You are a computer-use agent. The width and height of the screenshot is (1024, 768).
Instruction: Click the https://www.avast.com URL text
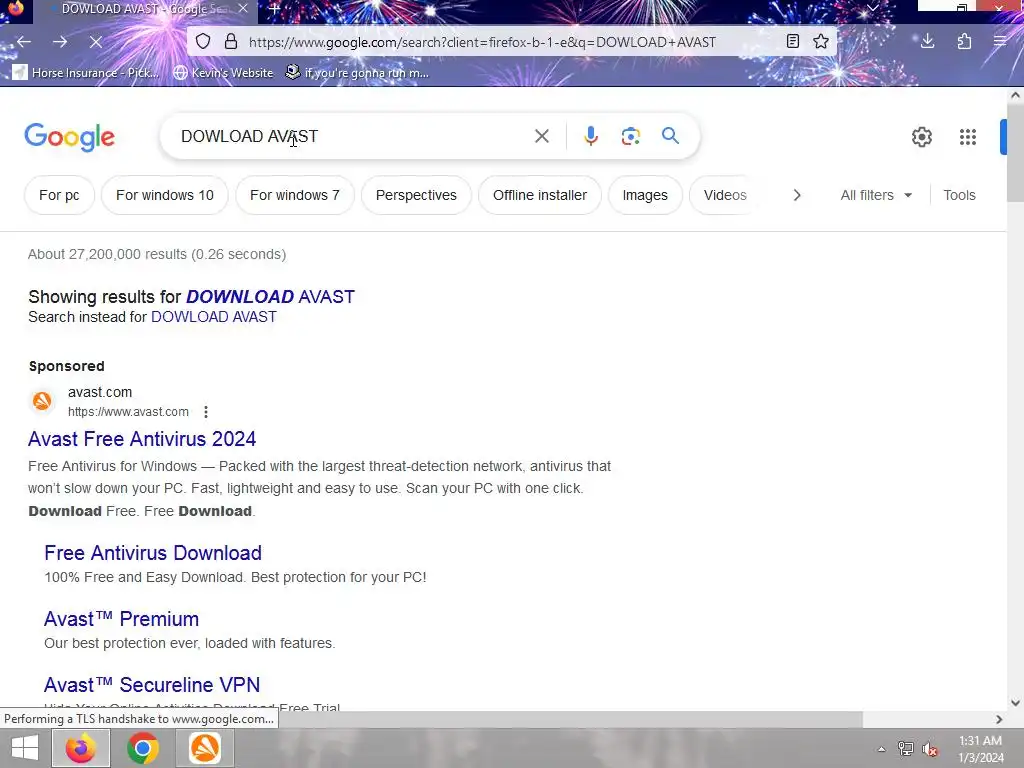point(128,412)
